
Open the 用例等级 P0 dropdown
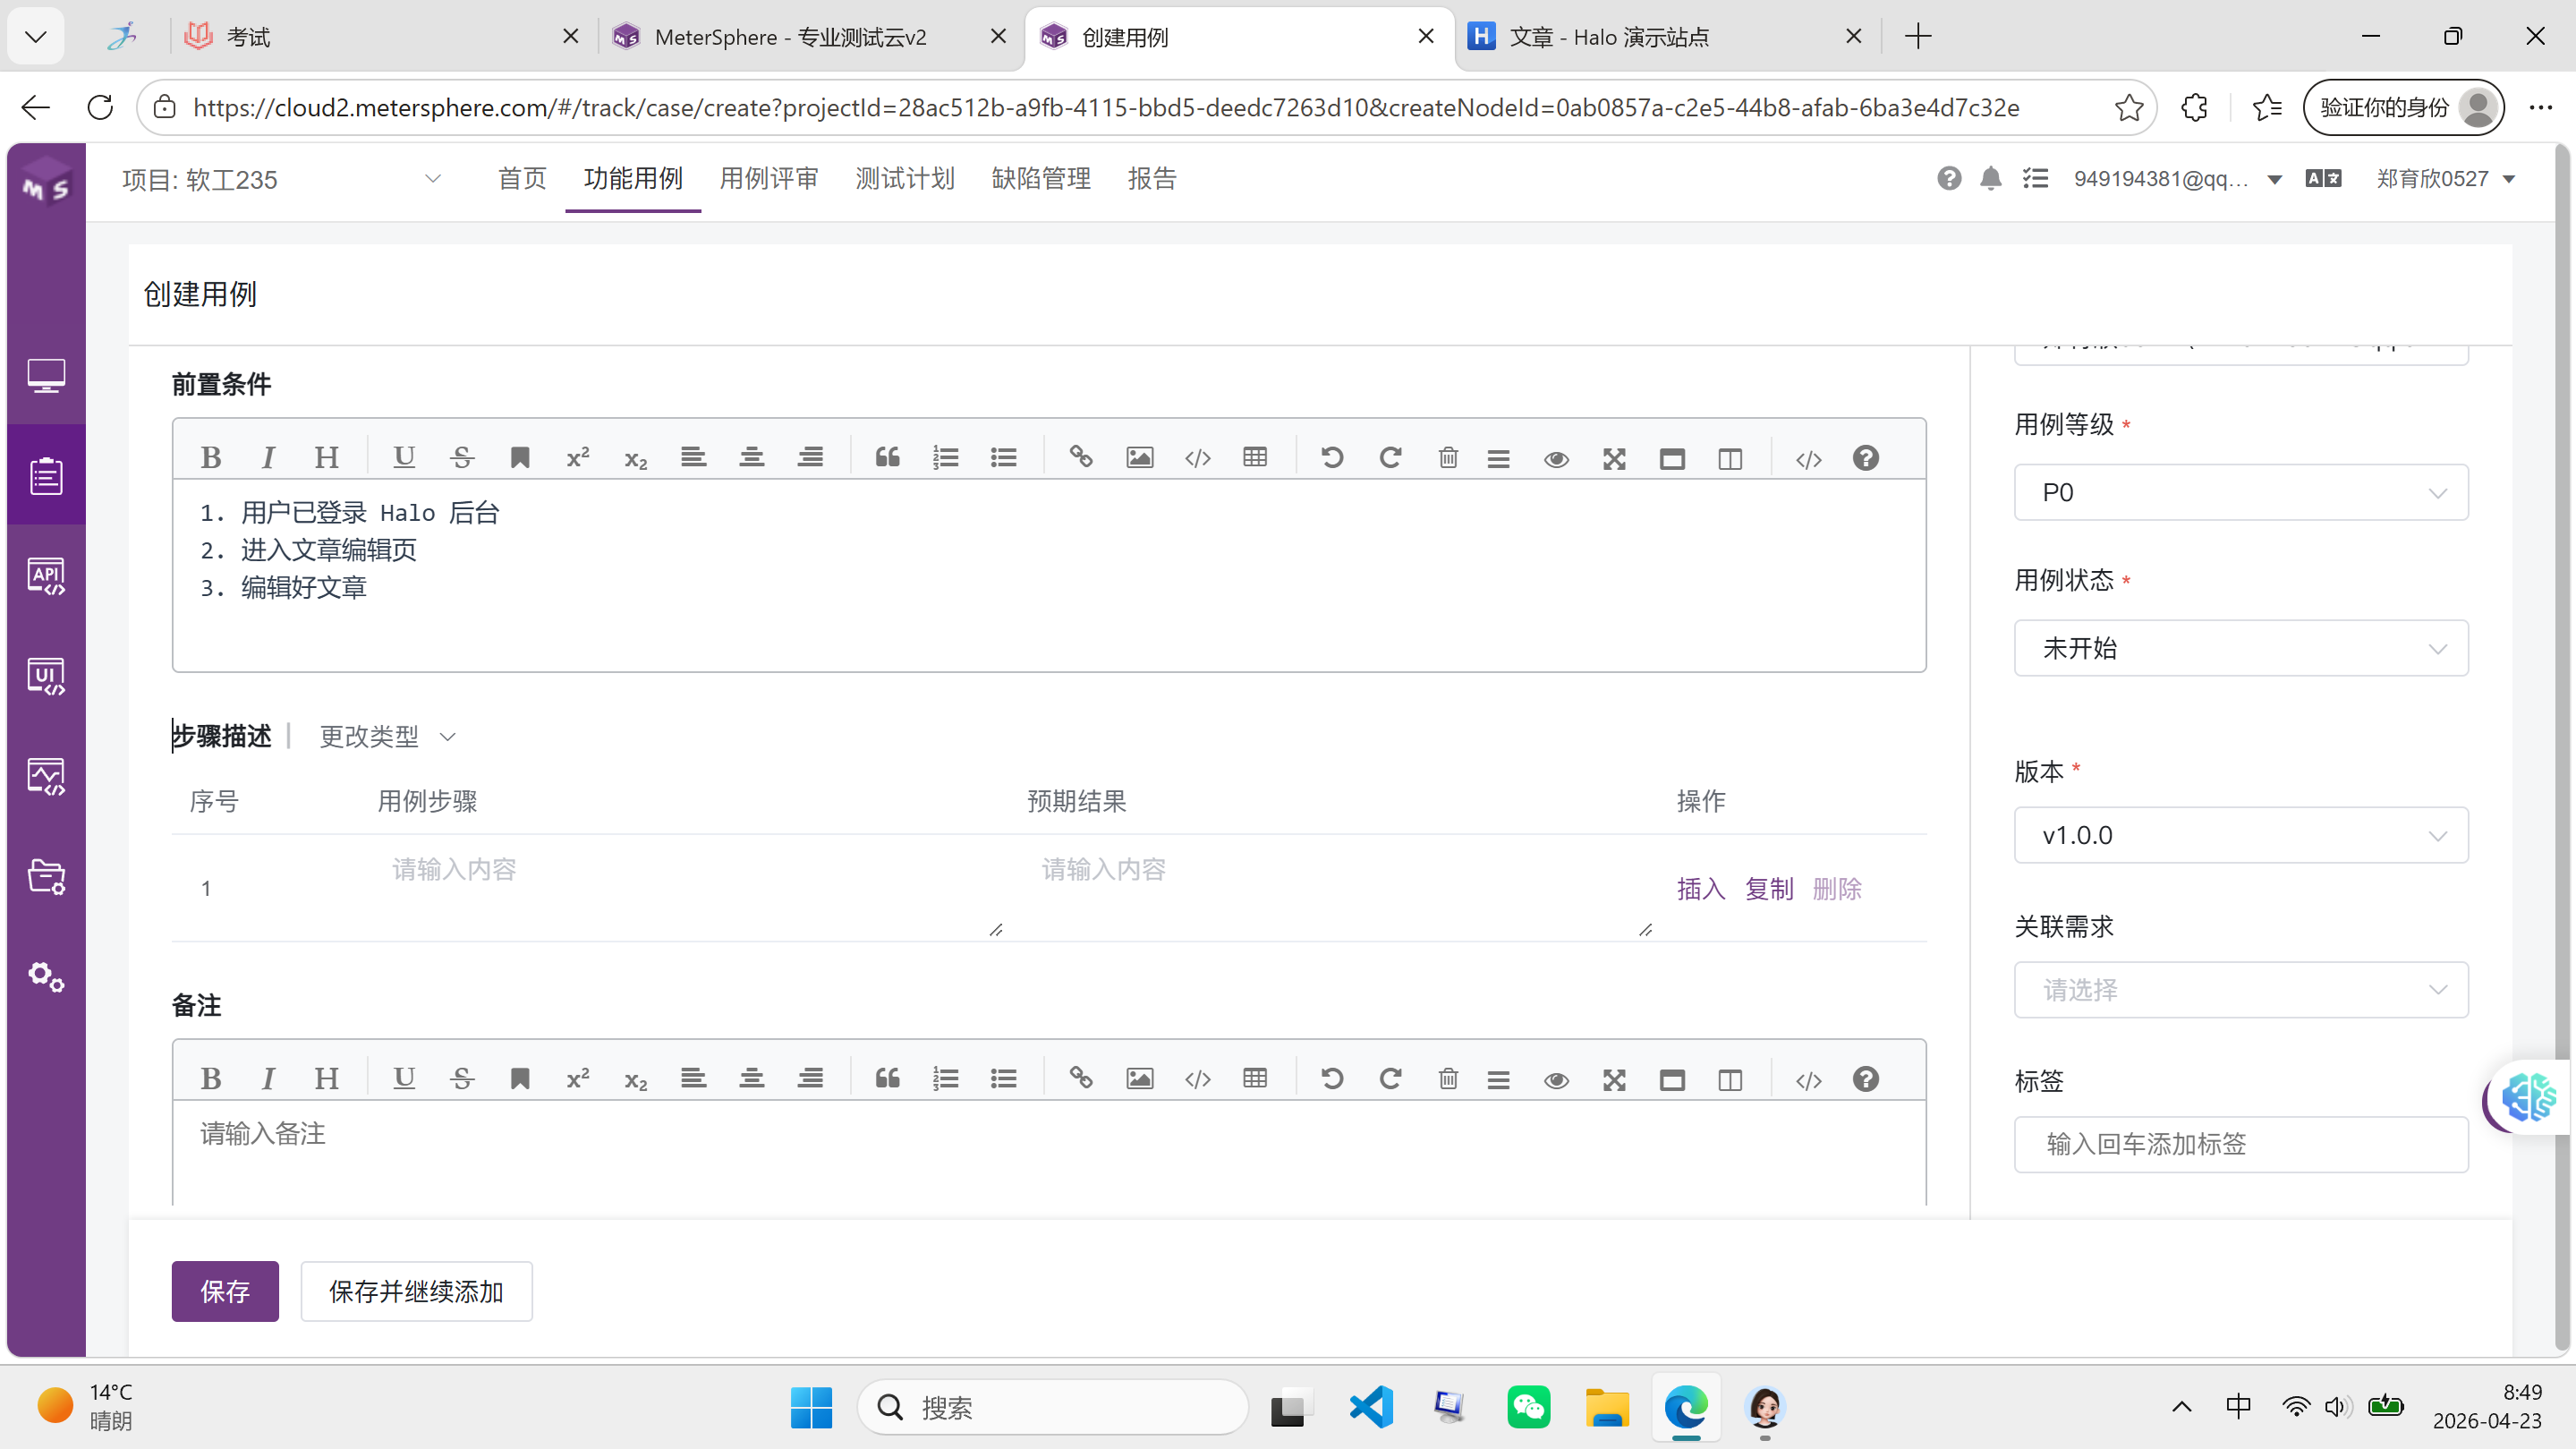point(2240,492)
